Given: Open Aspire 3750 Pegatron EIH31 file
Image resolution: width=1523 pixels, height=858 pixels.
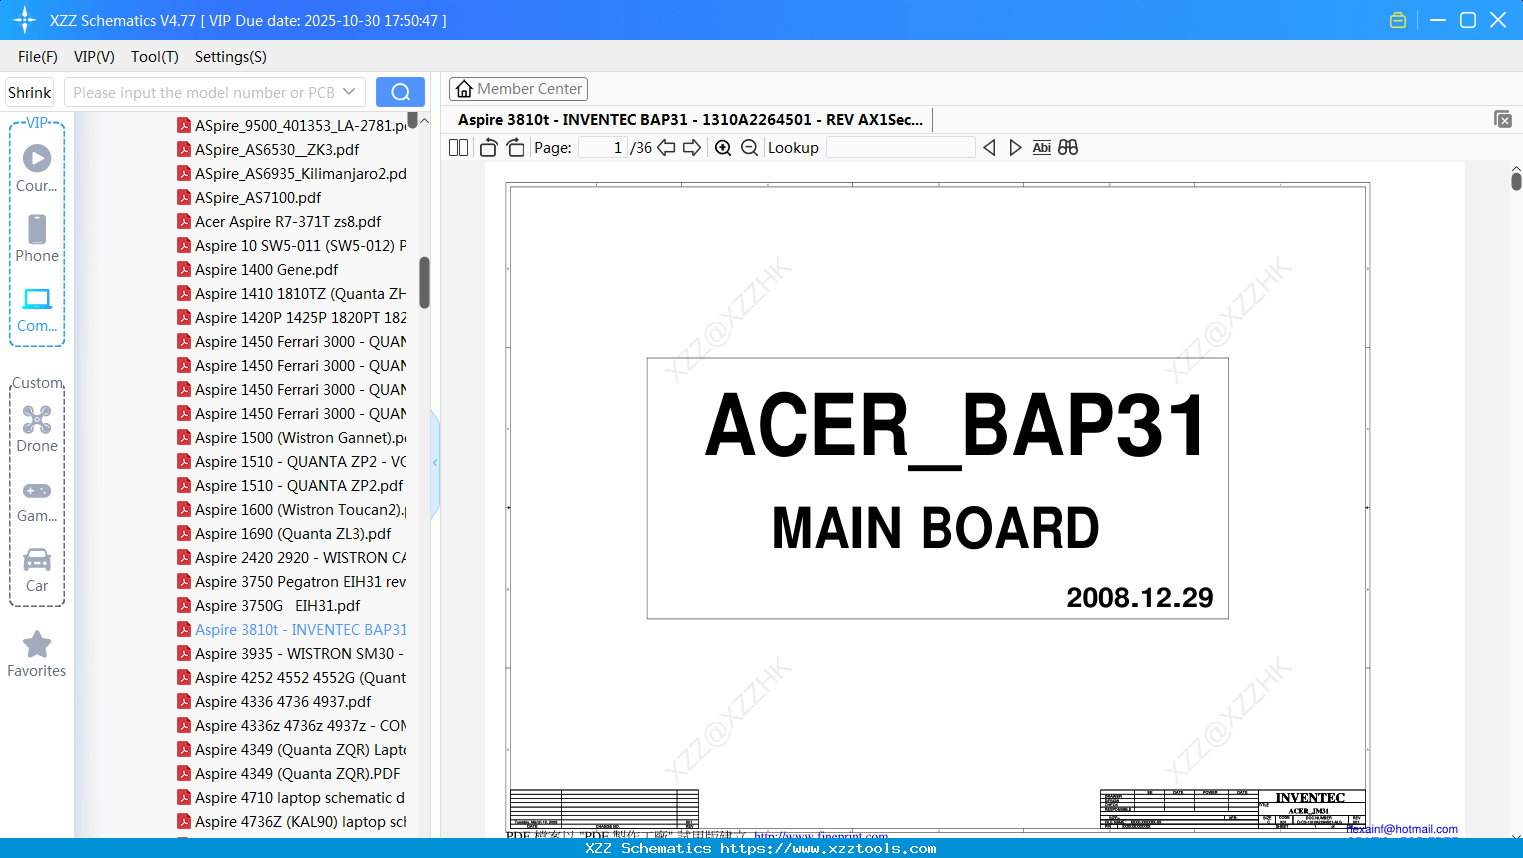Looking at the screenshot, I should pos(292,582).
